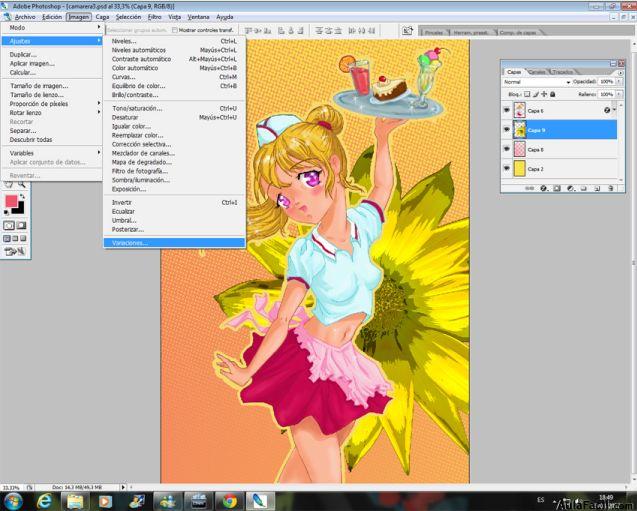This screenshot has width=637, height=511.
Task: Open status bar document info arrow
Action: coord(123,487)
